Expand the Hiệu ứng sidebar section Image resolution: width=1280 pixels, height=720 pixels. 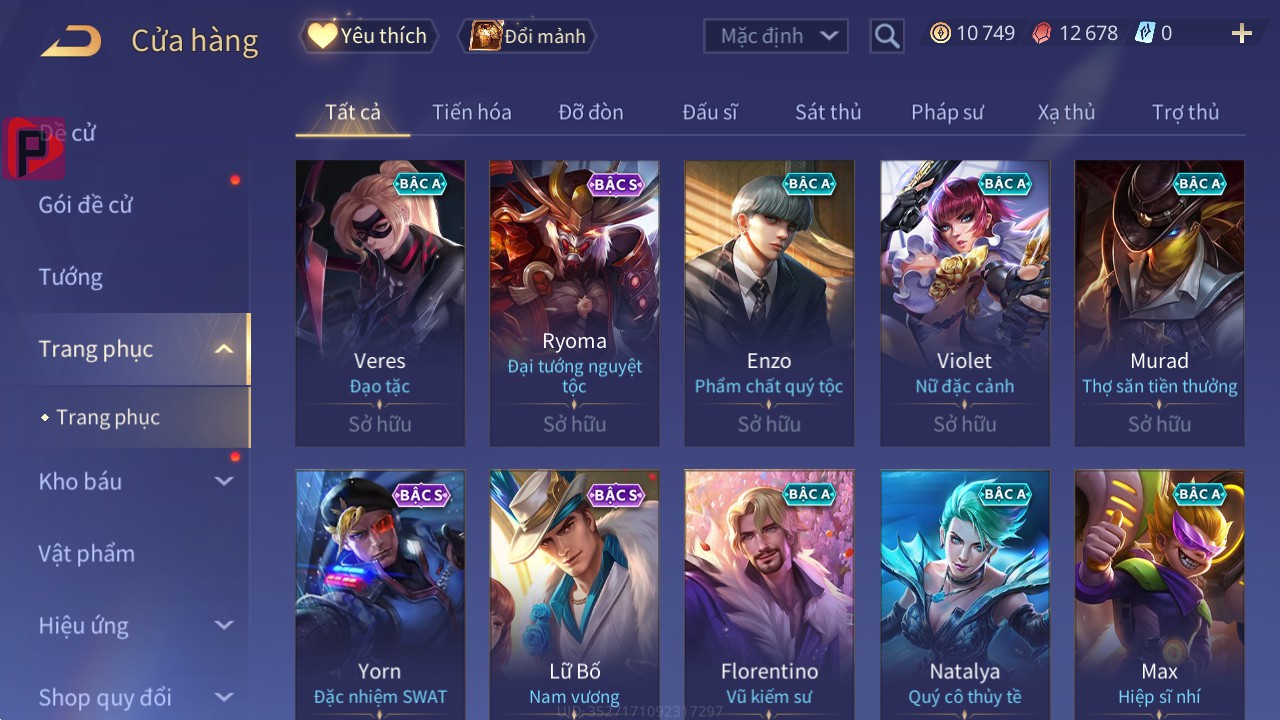point(224,625)
